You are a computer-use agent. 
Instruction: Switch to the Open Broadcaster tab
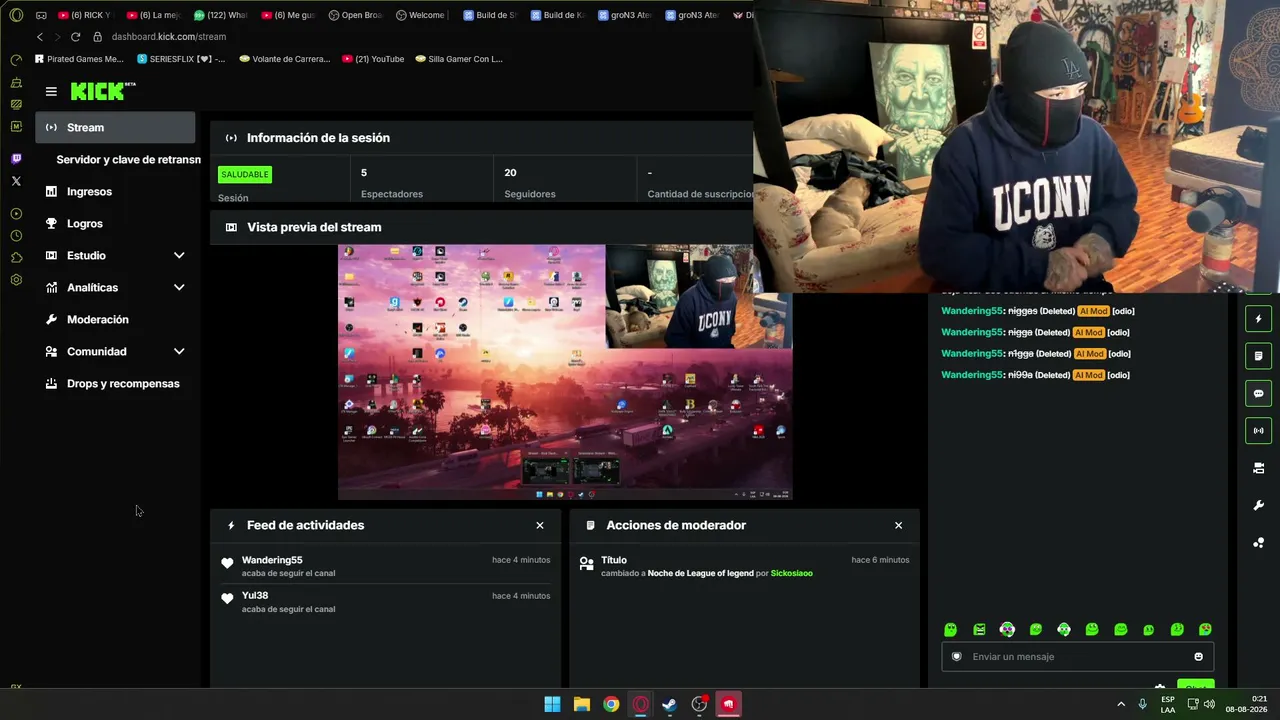click(x=355, y=15)
